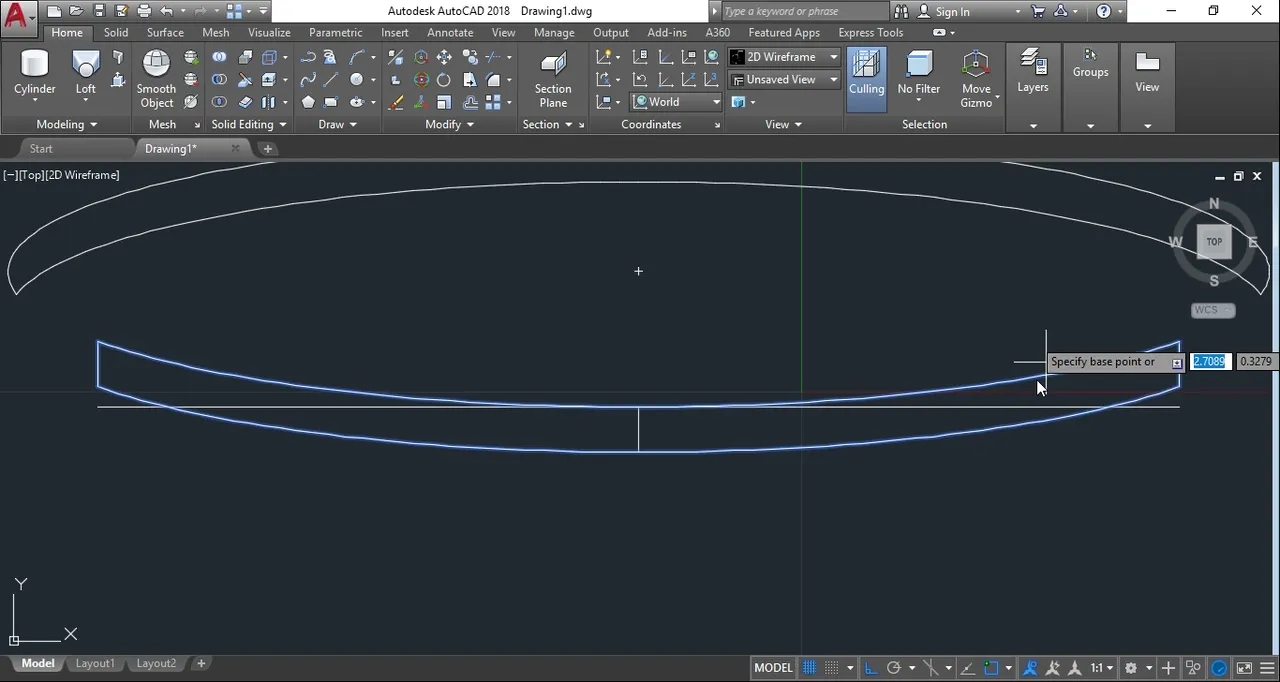1280x682 pixels.
Task: Click the Array tool in Modify panel
Action: coord(493,102)
